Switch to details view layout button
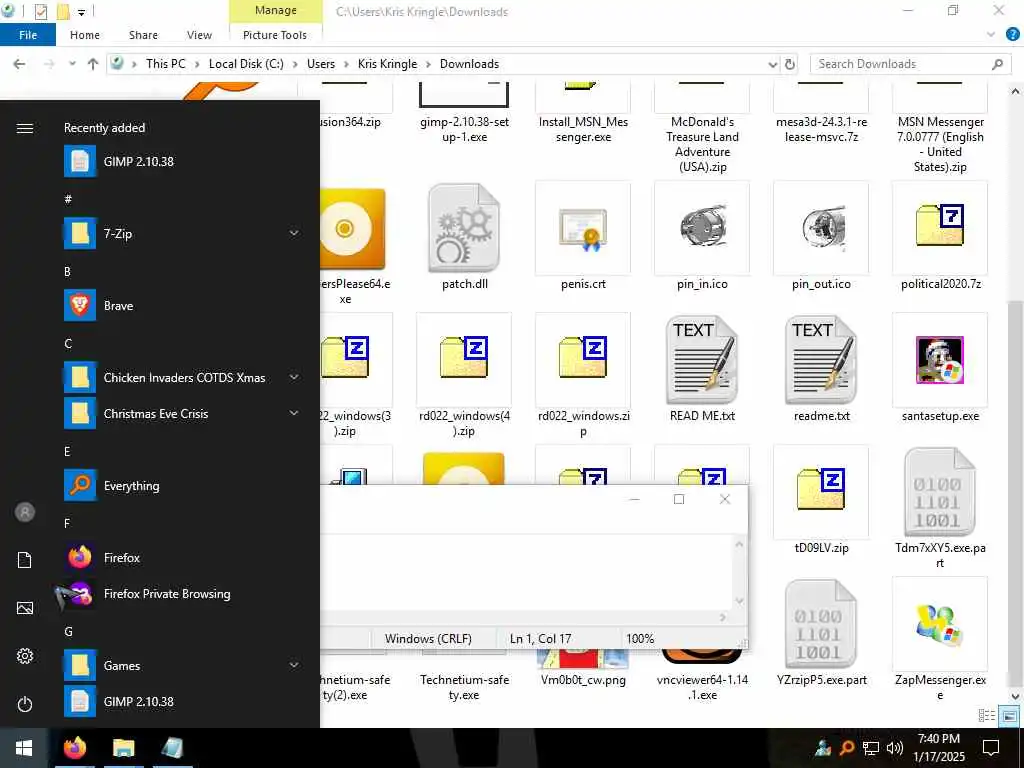This screenshot has width=1024, height=768. [x=987, y=716]
